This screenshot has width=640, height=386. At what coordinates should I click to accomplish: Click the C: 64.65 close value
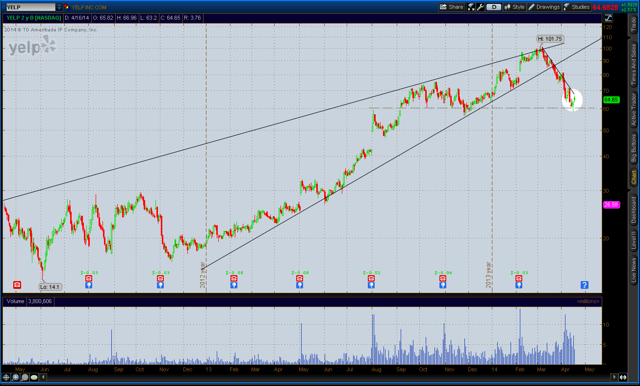[170, 18]
